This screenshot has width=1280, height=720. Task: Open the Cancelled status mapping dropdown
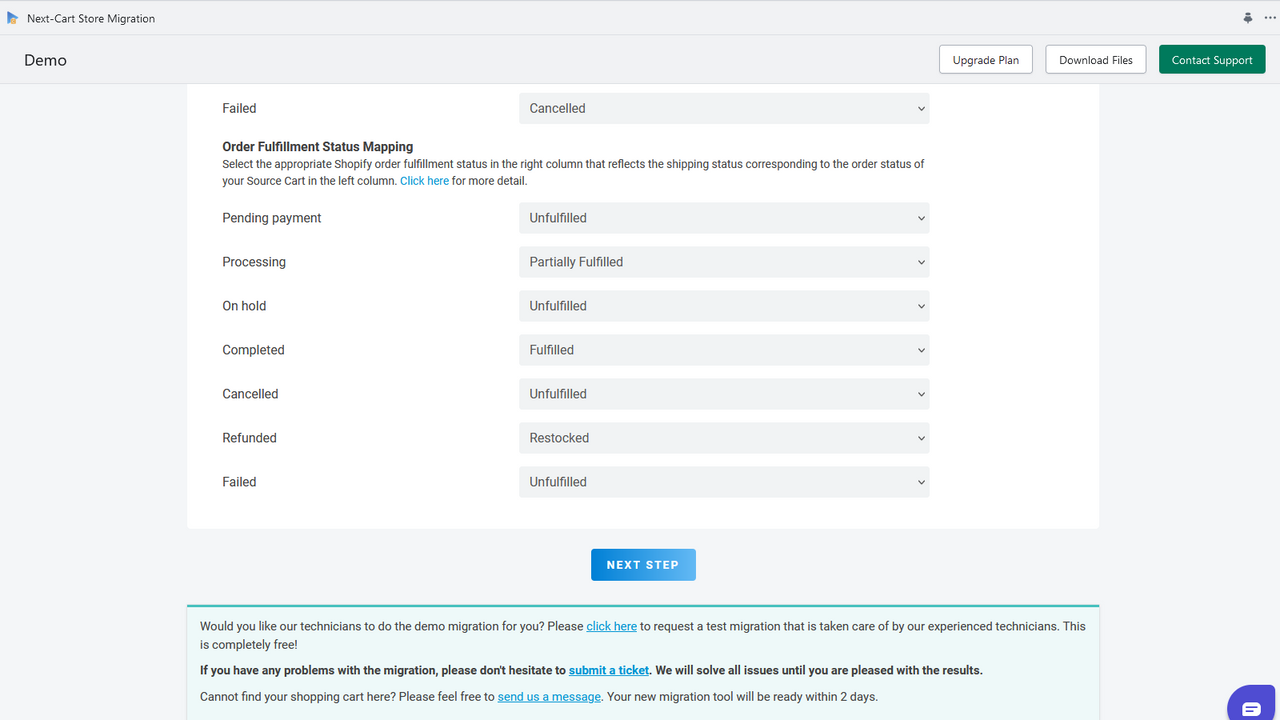click(x=724, y=393)
